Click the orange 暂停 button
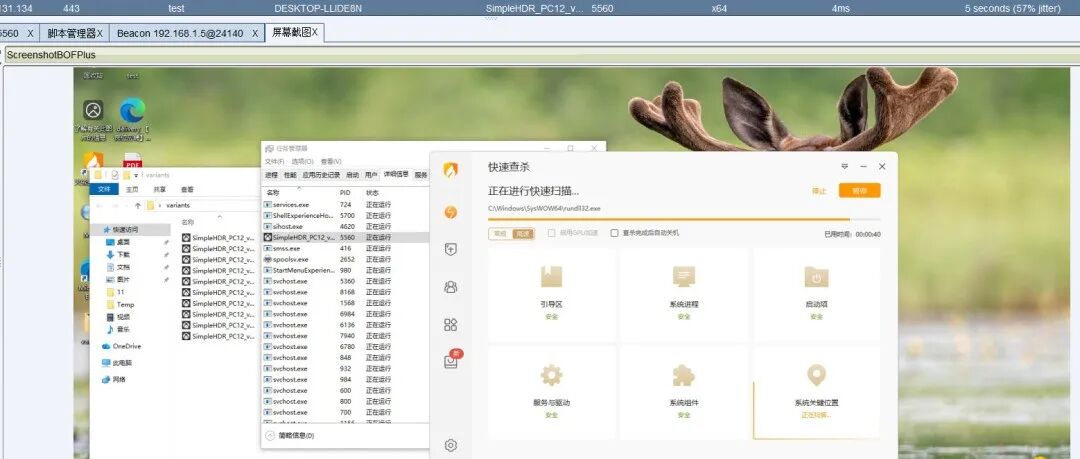 coord(859,191)
